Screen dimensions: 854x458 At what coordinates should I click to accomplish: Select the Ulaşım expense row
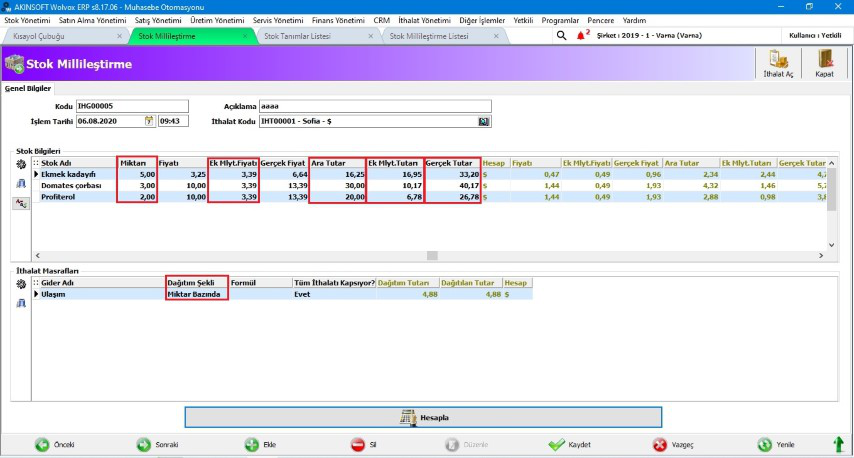[282, 294]
